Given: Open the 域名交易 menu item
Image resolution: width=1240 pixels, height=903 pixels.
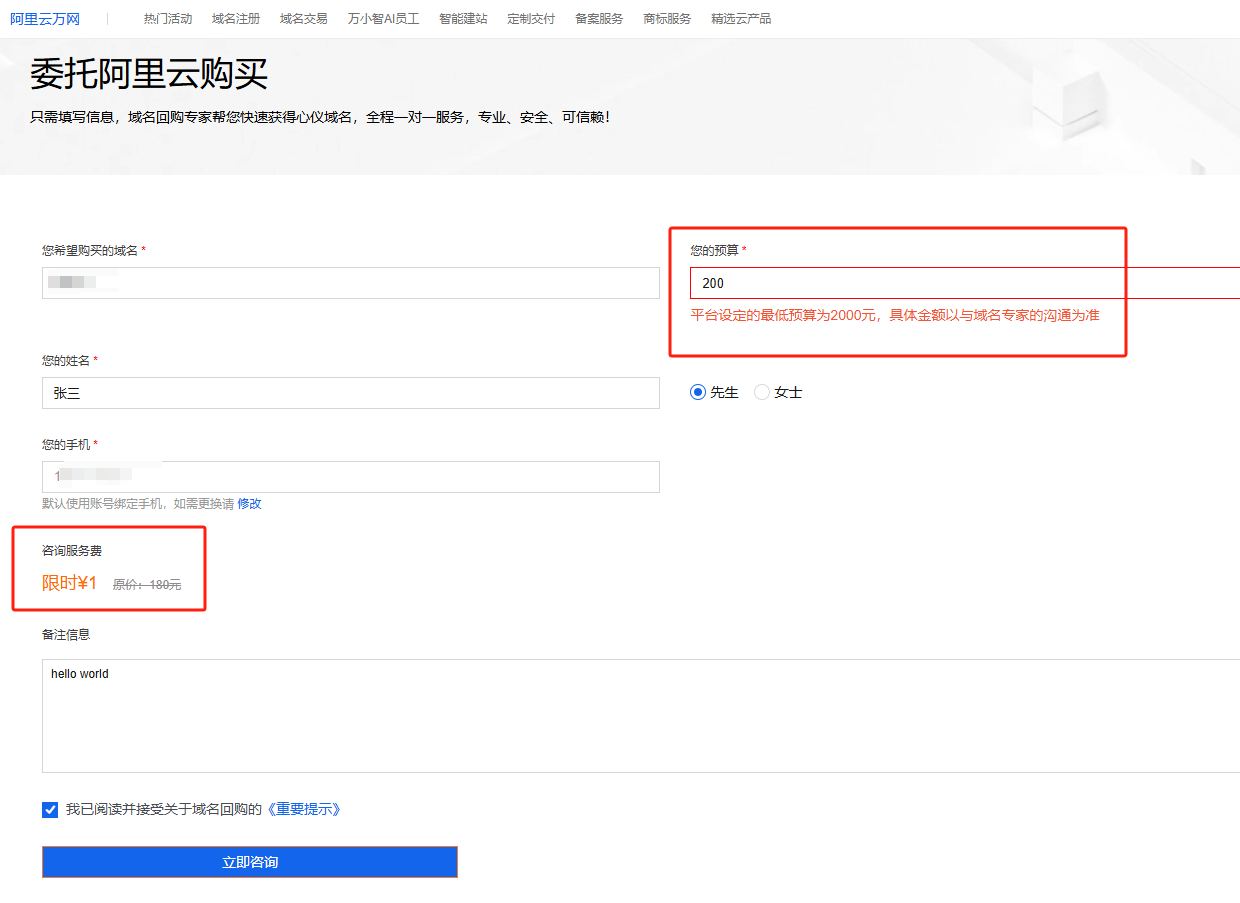Looking at the screenshot, I should pyautogui.click(x=304, y=19).
